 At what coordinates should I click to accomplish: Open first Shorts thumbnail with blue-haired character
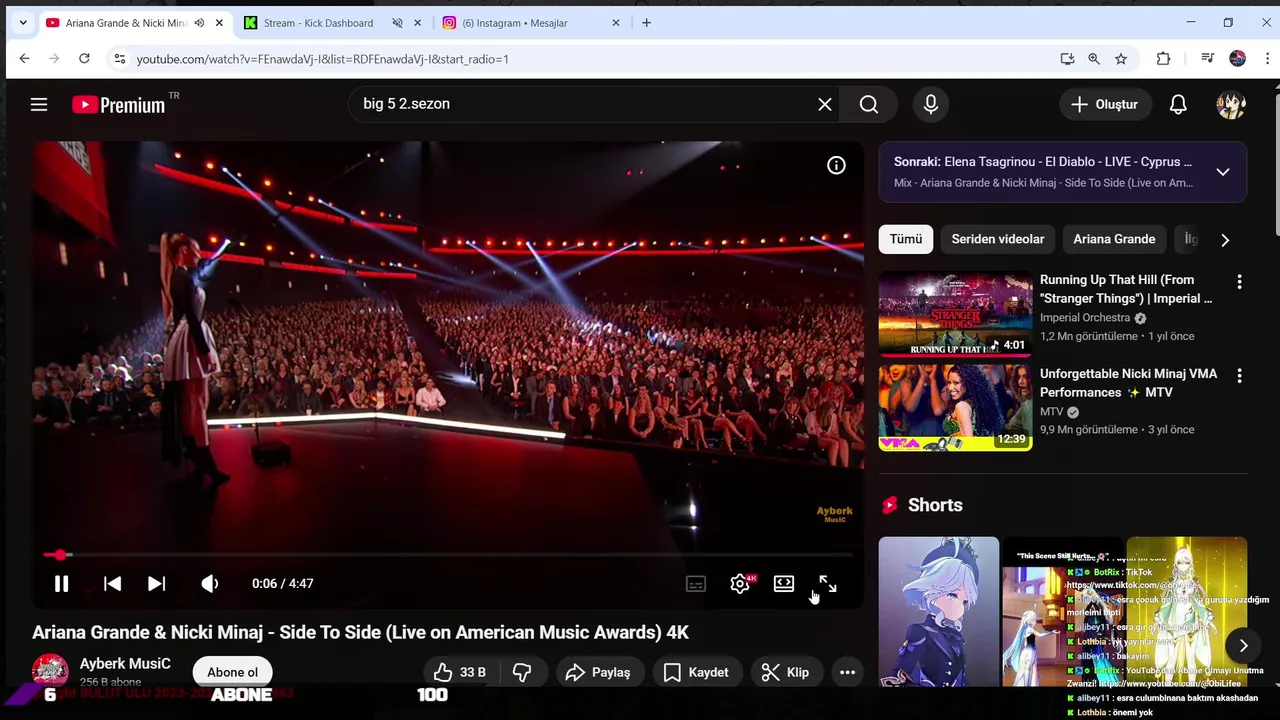[939, 612]
